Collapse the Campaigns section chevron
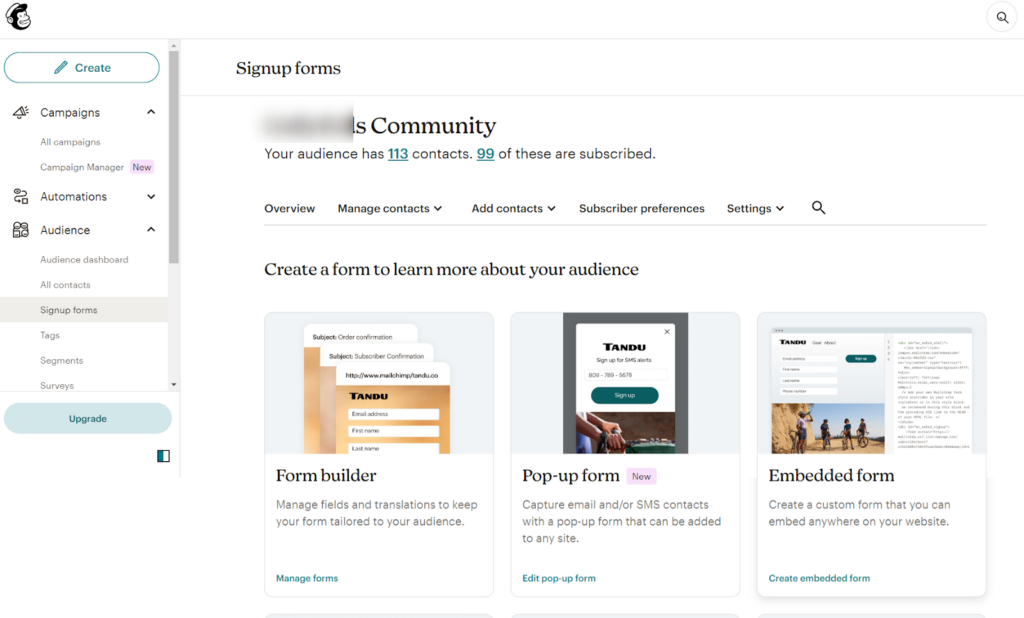The image size is (1024, 618). [x=151, y=112]
